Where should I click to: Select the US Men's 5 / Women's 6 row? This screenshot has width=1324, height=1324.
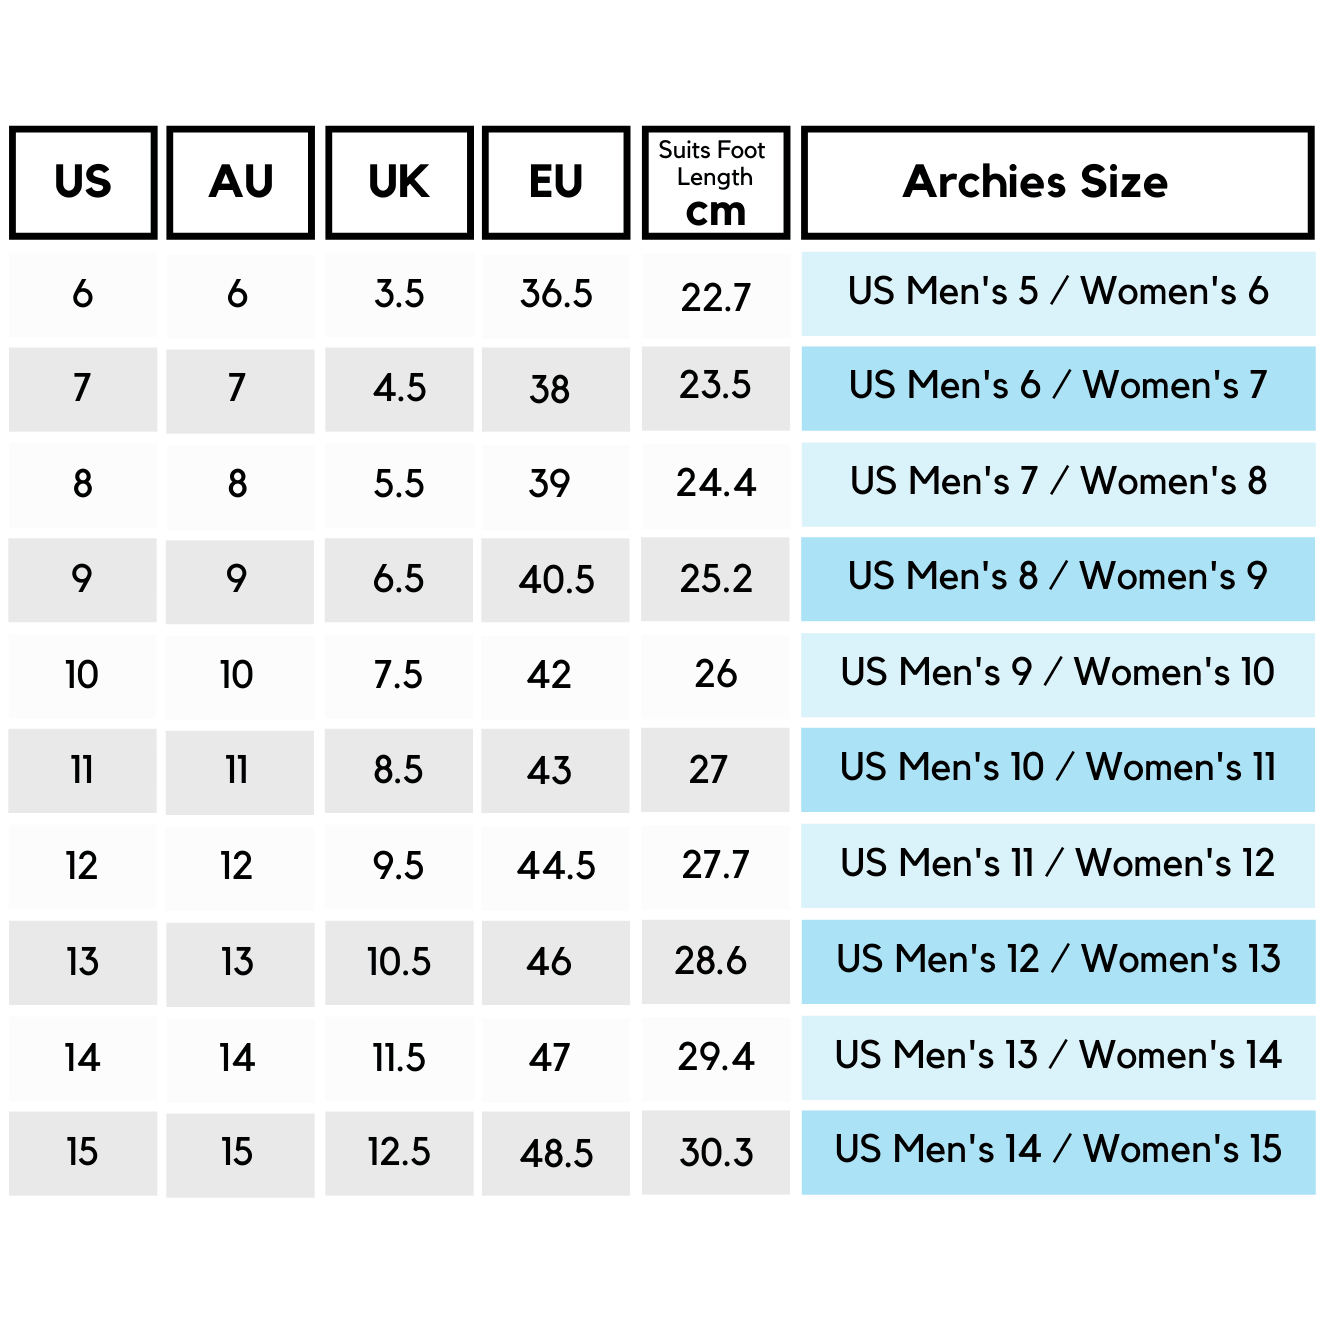coord(1057,292)
